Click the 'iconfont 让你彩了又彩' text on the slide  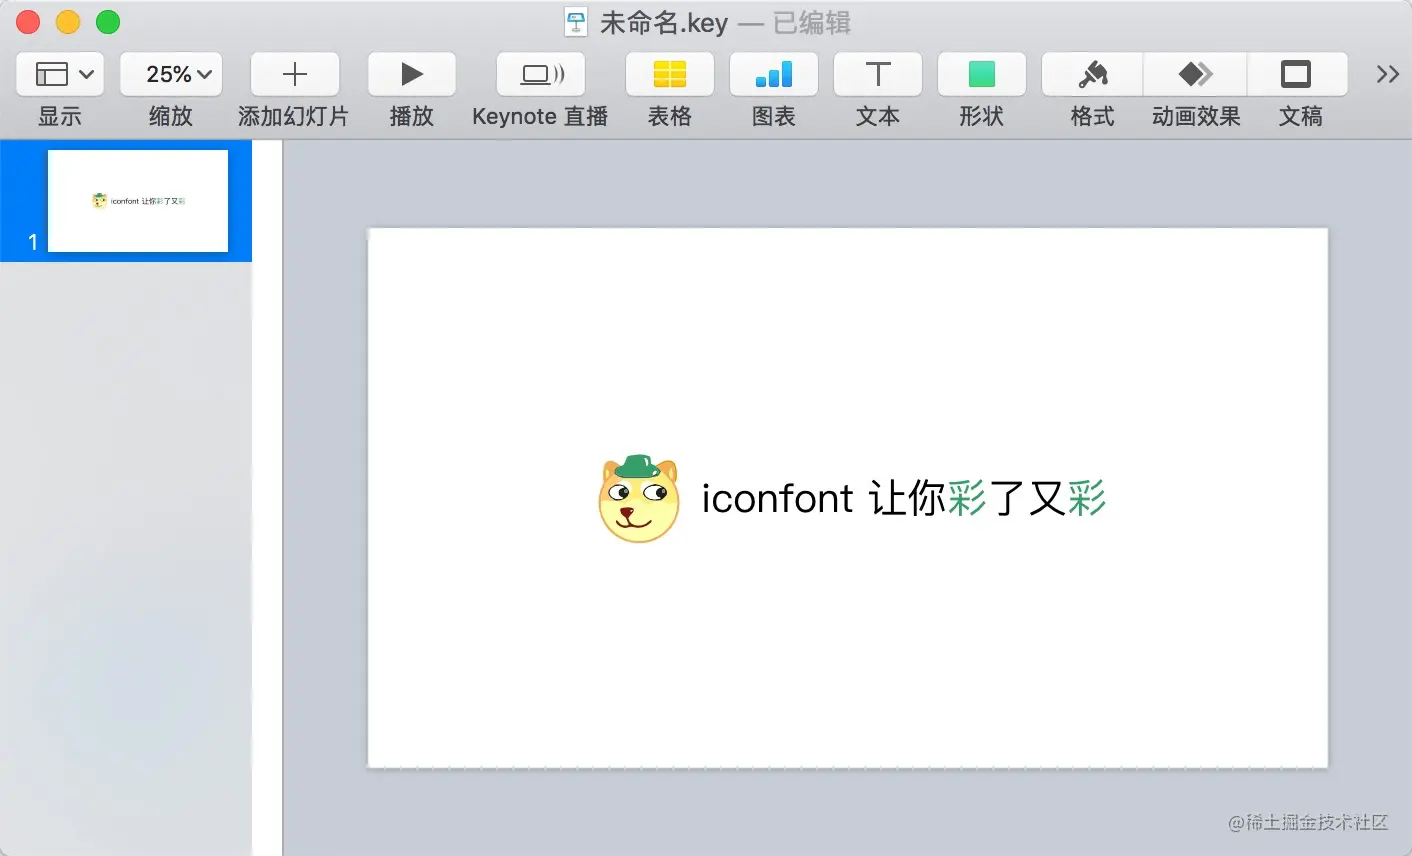(x=903, y=498)
